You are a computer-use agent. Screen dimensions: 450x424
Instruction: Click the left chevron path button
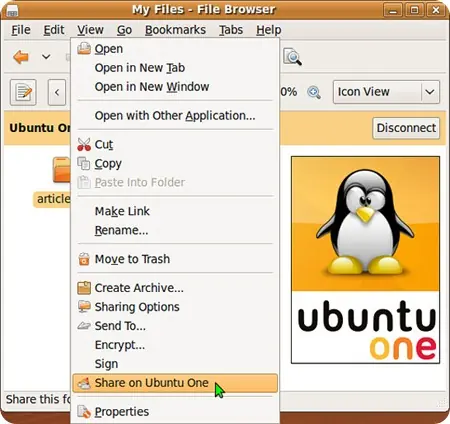(57, 92)
